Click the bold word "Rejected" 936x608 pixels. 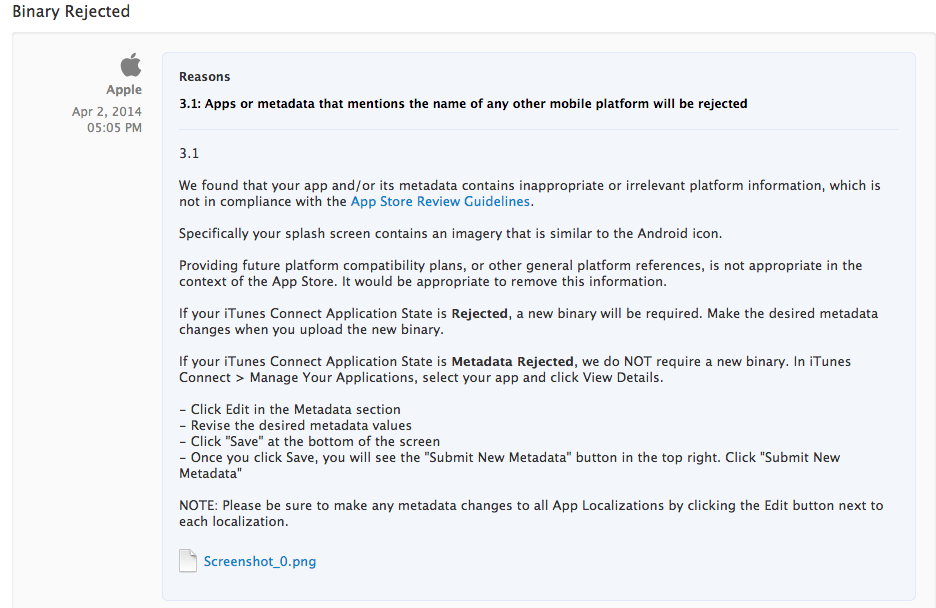(x=479, y=314)
